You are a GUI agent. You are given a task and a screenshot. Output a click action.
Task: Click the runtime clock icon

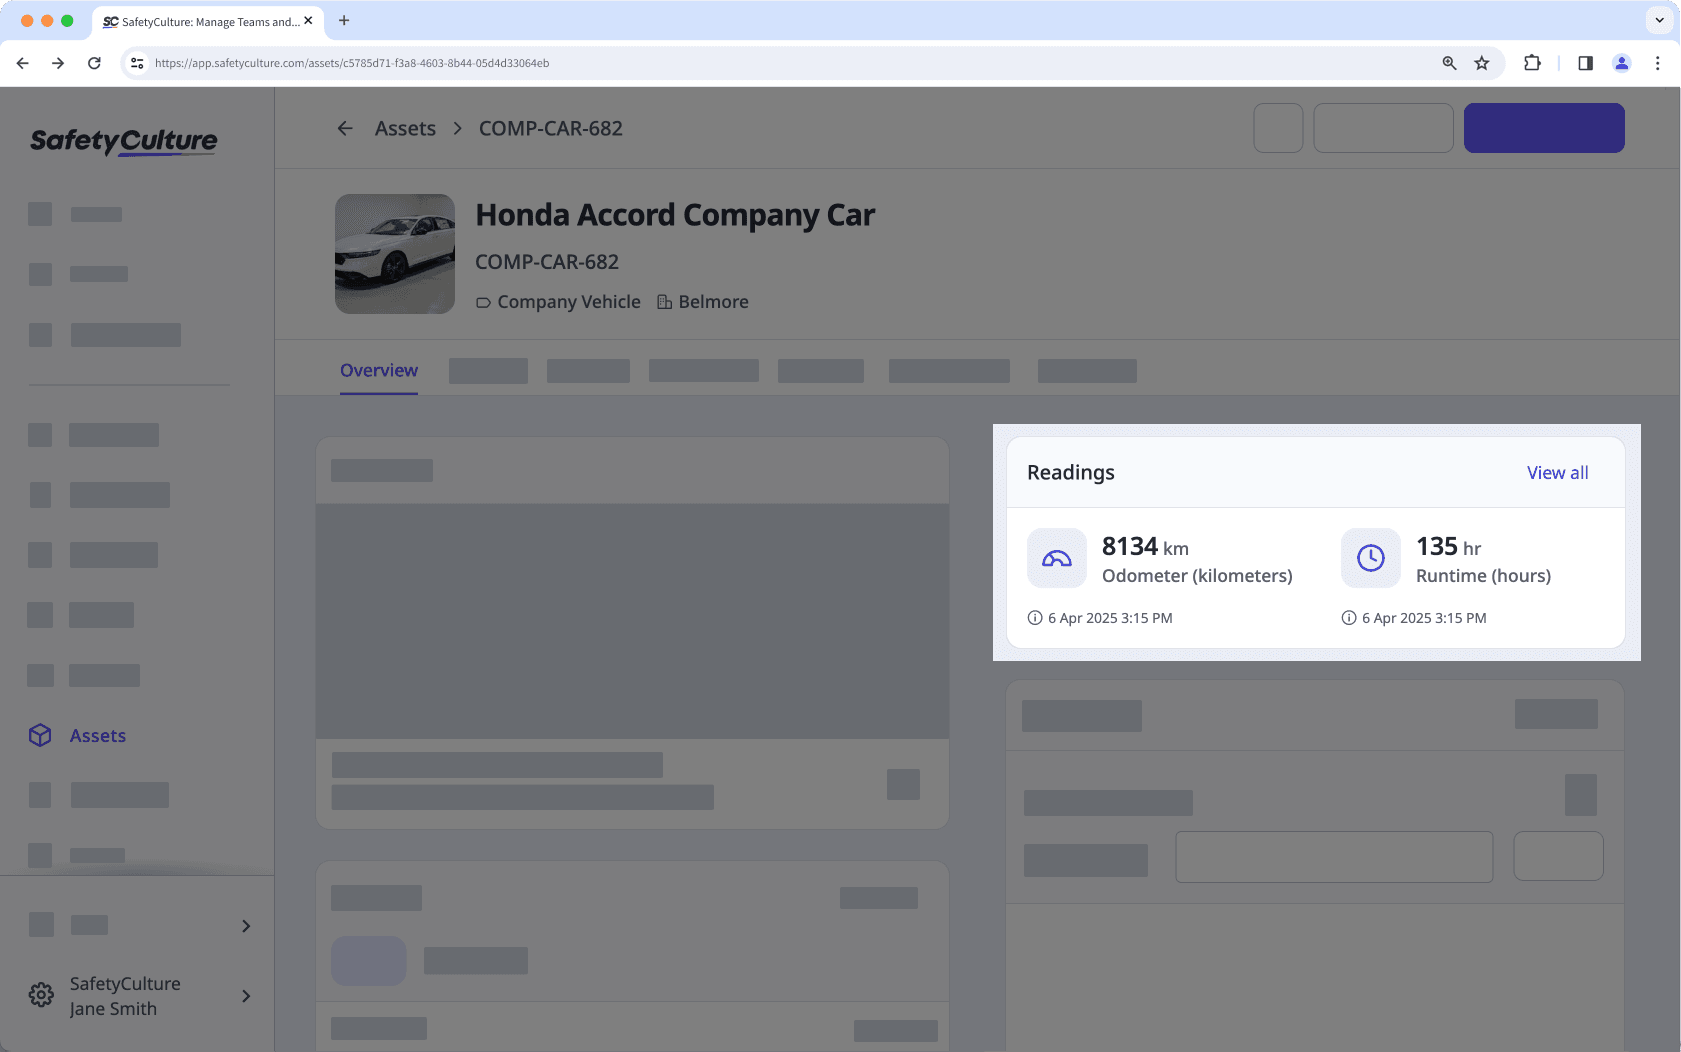(1370, 558)
